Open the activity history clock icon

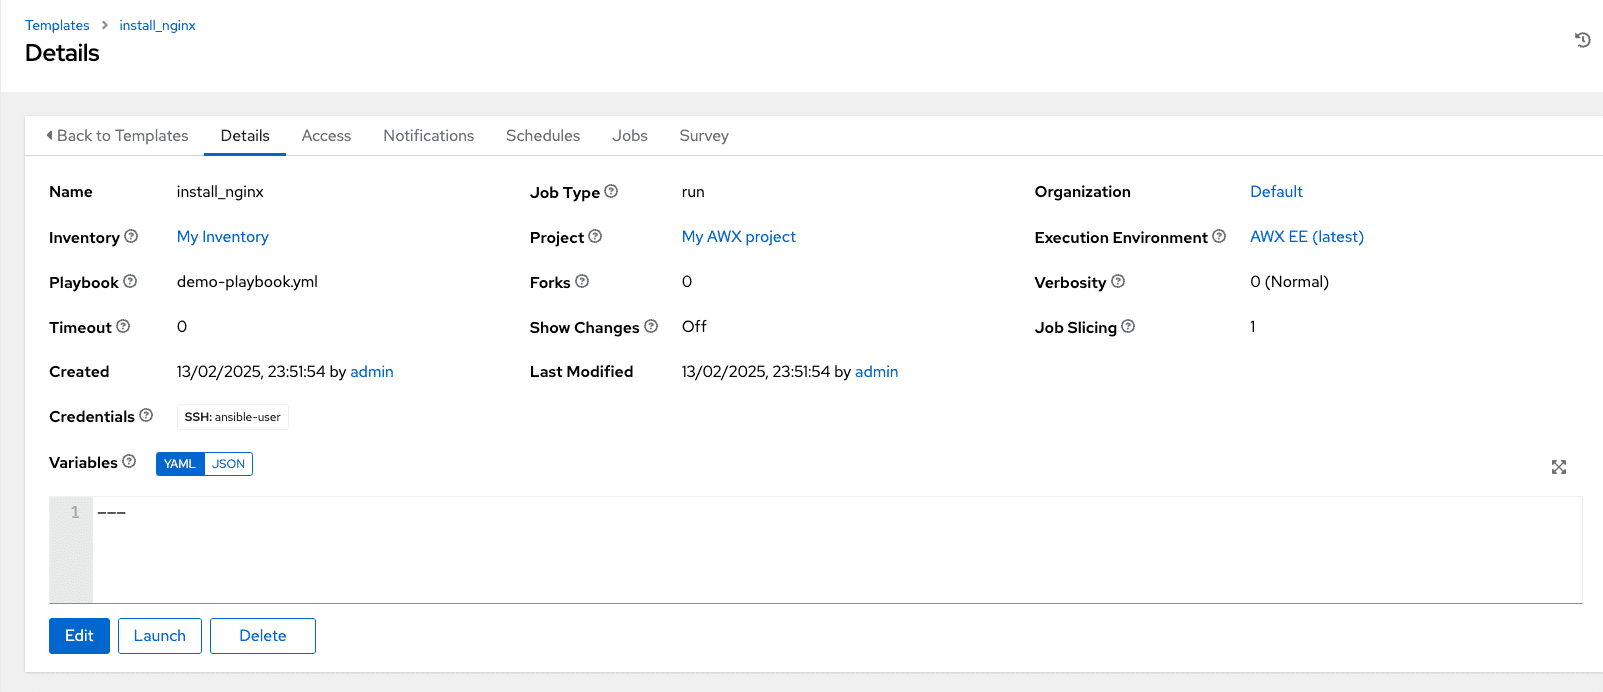coord(1582,40)
